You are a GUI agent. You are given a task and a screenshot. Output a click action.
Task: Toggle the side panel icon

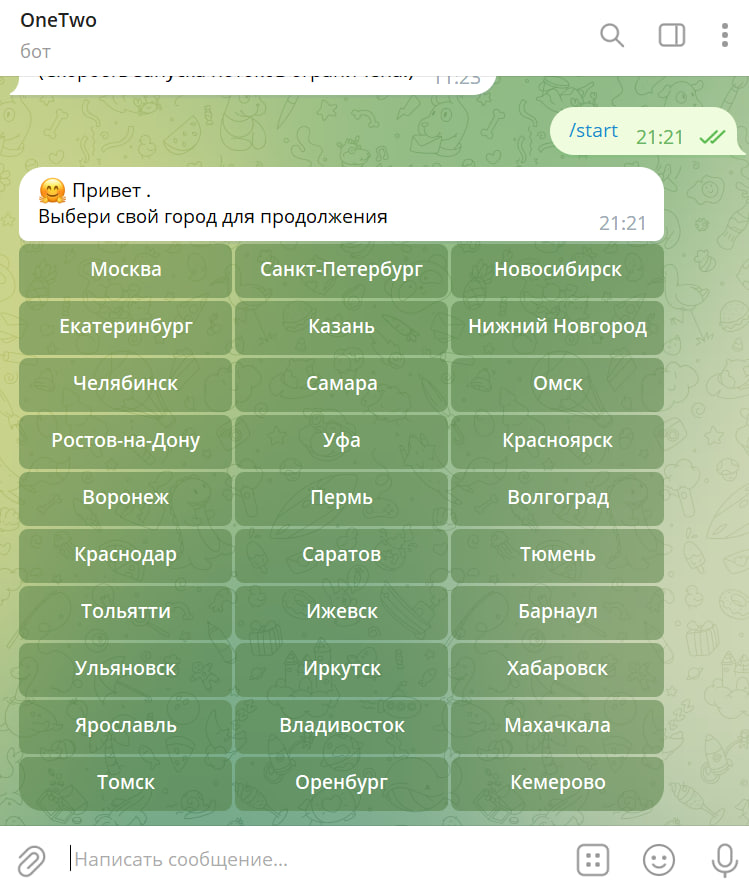671,35
